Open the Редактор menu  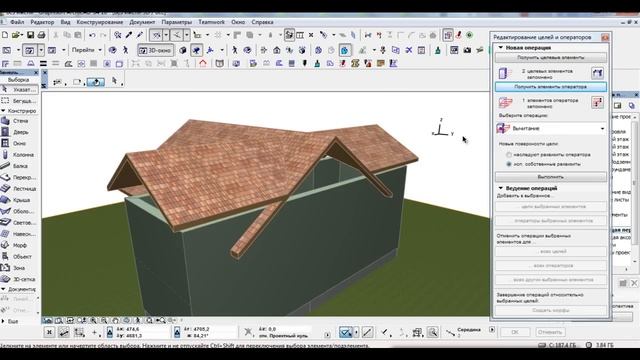coord(42,22)
